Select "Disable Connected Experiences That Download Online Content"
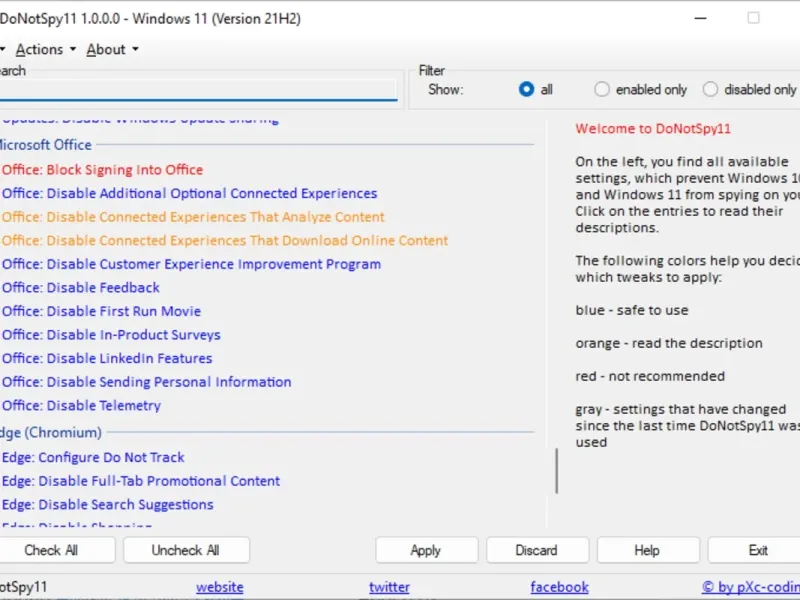Image resolution: width=800 pixels, height=600 pixels. [x=247, y=240]
